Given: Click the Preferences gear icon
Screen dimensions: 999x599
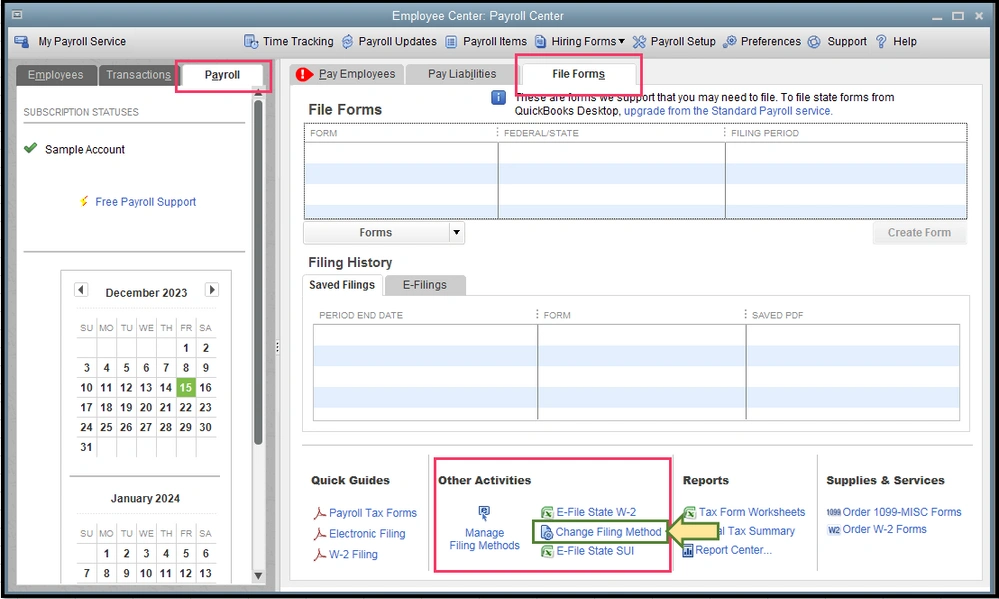Looking at the screenshot, I should tap(730, 42).
